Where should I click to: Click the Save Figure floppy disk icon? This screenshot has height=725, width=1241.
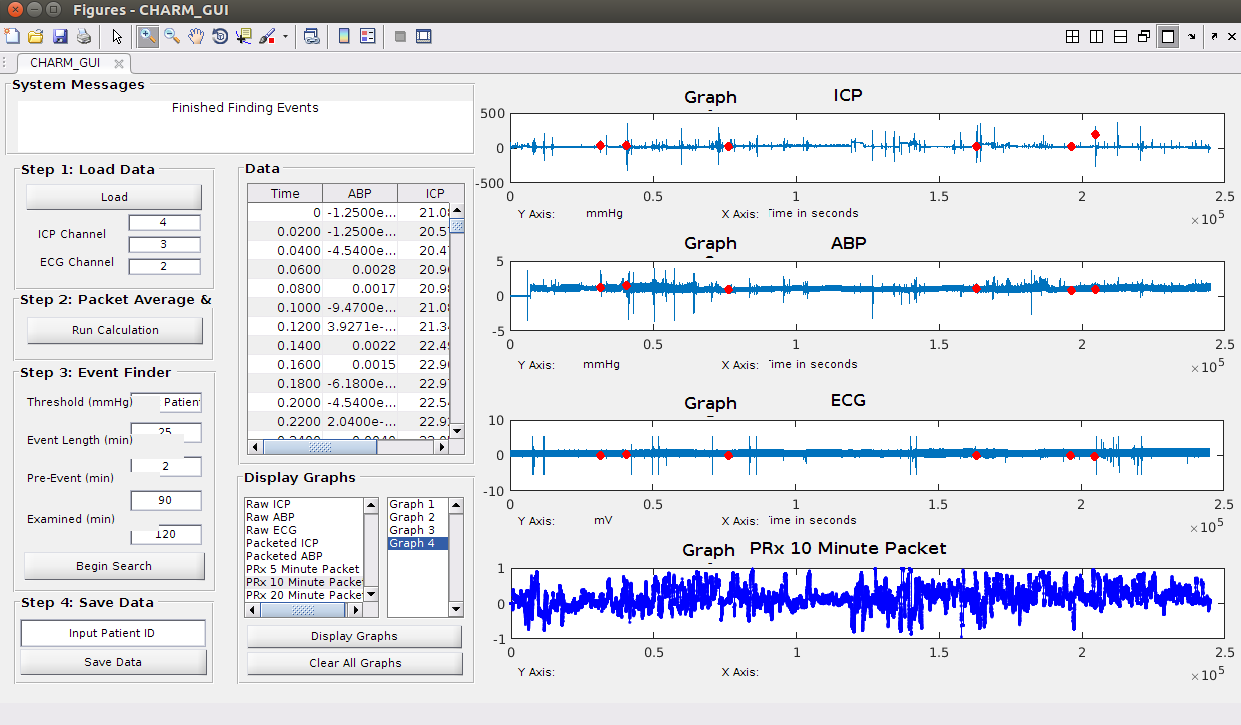point(60,37)
